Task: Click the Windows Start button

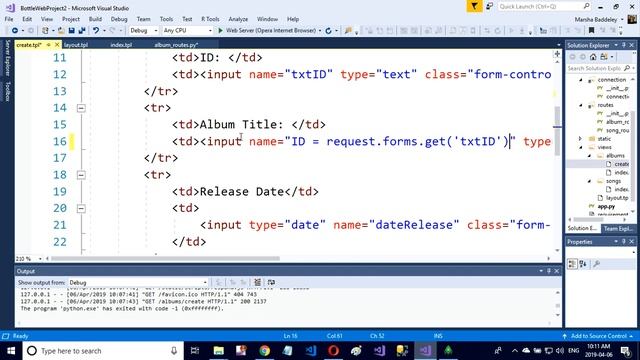Action: coord(11,351)
